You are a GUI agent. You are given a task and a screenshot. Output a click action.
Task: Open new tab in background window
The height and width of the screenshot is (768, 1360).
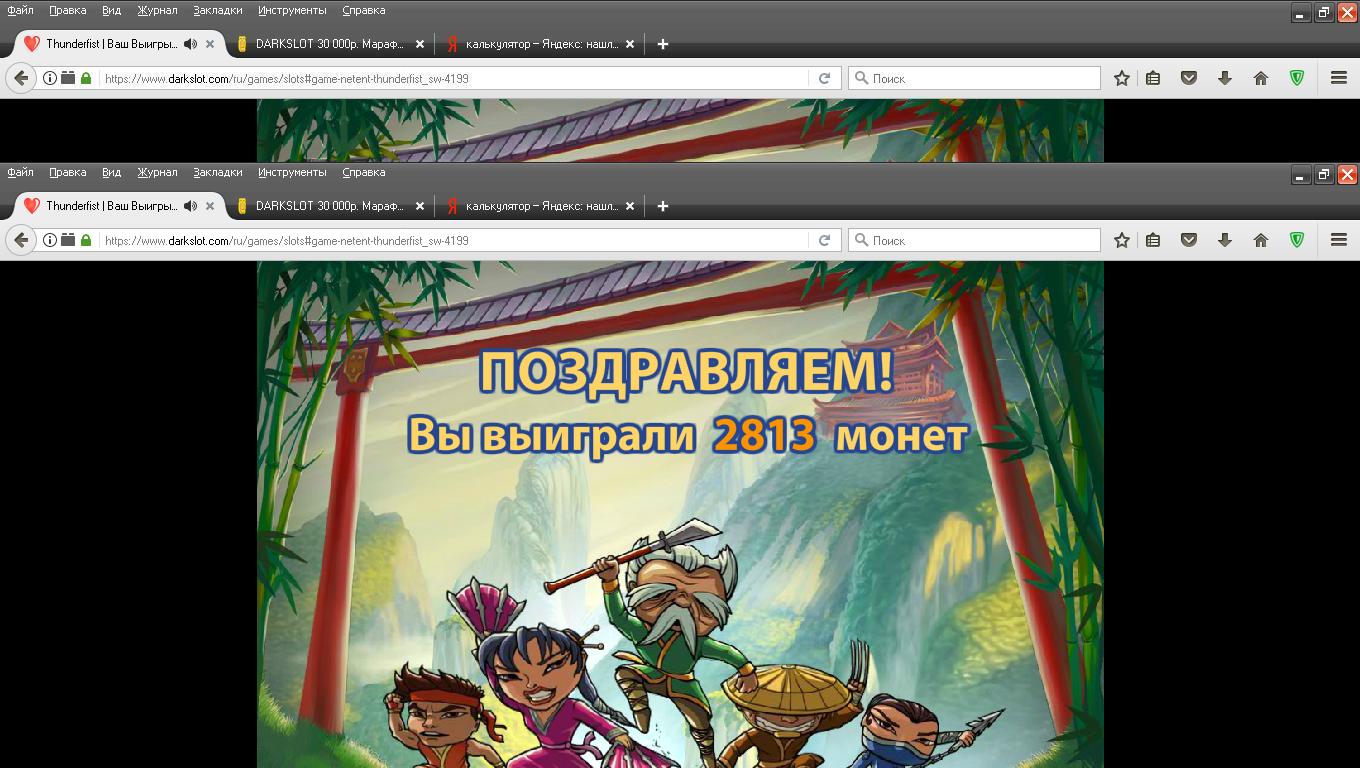click(662, 44)
